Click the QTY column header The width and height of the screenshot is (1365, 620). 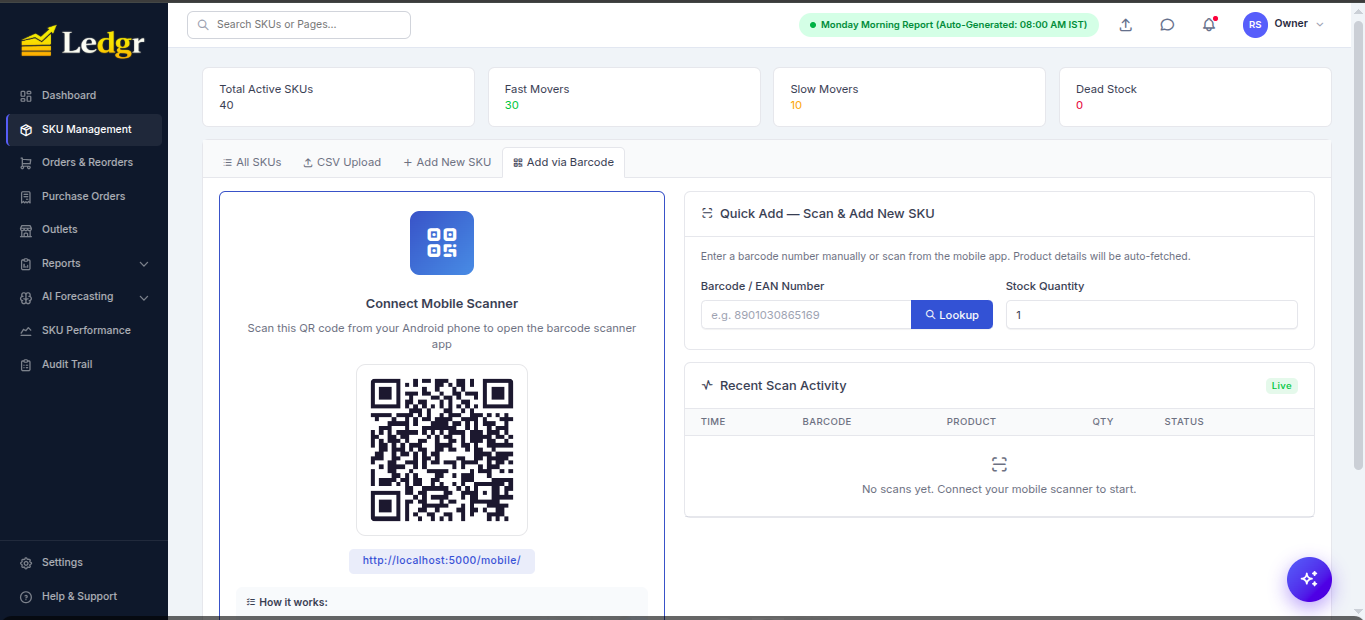pyautogui.click(x=1103, y=422)
